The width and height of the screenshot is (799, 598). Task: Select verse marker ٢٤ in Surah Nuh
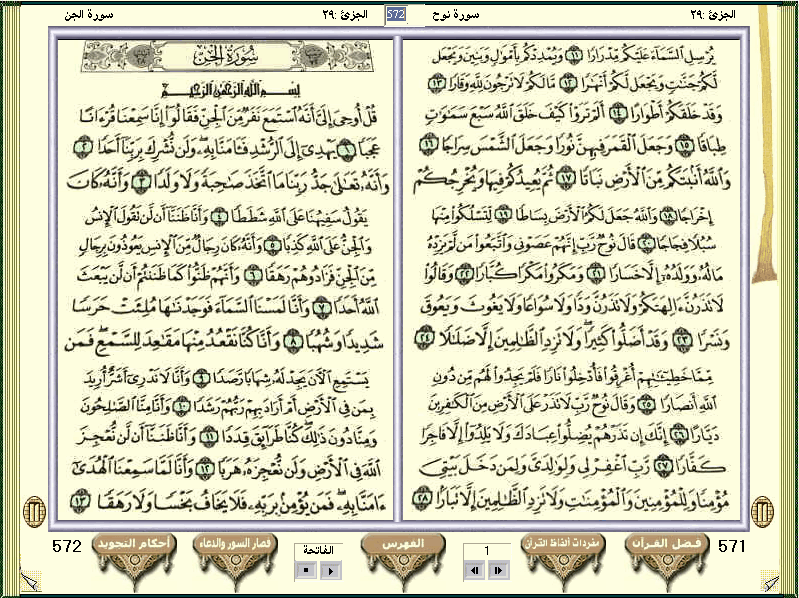425,340
